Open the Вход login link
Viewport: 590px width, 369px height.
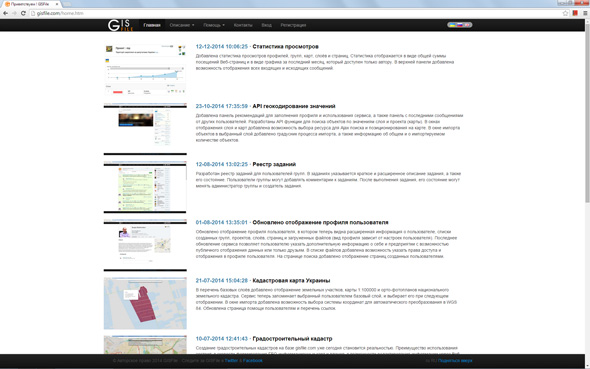[x=266, y=25]
